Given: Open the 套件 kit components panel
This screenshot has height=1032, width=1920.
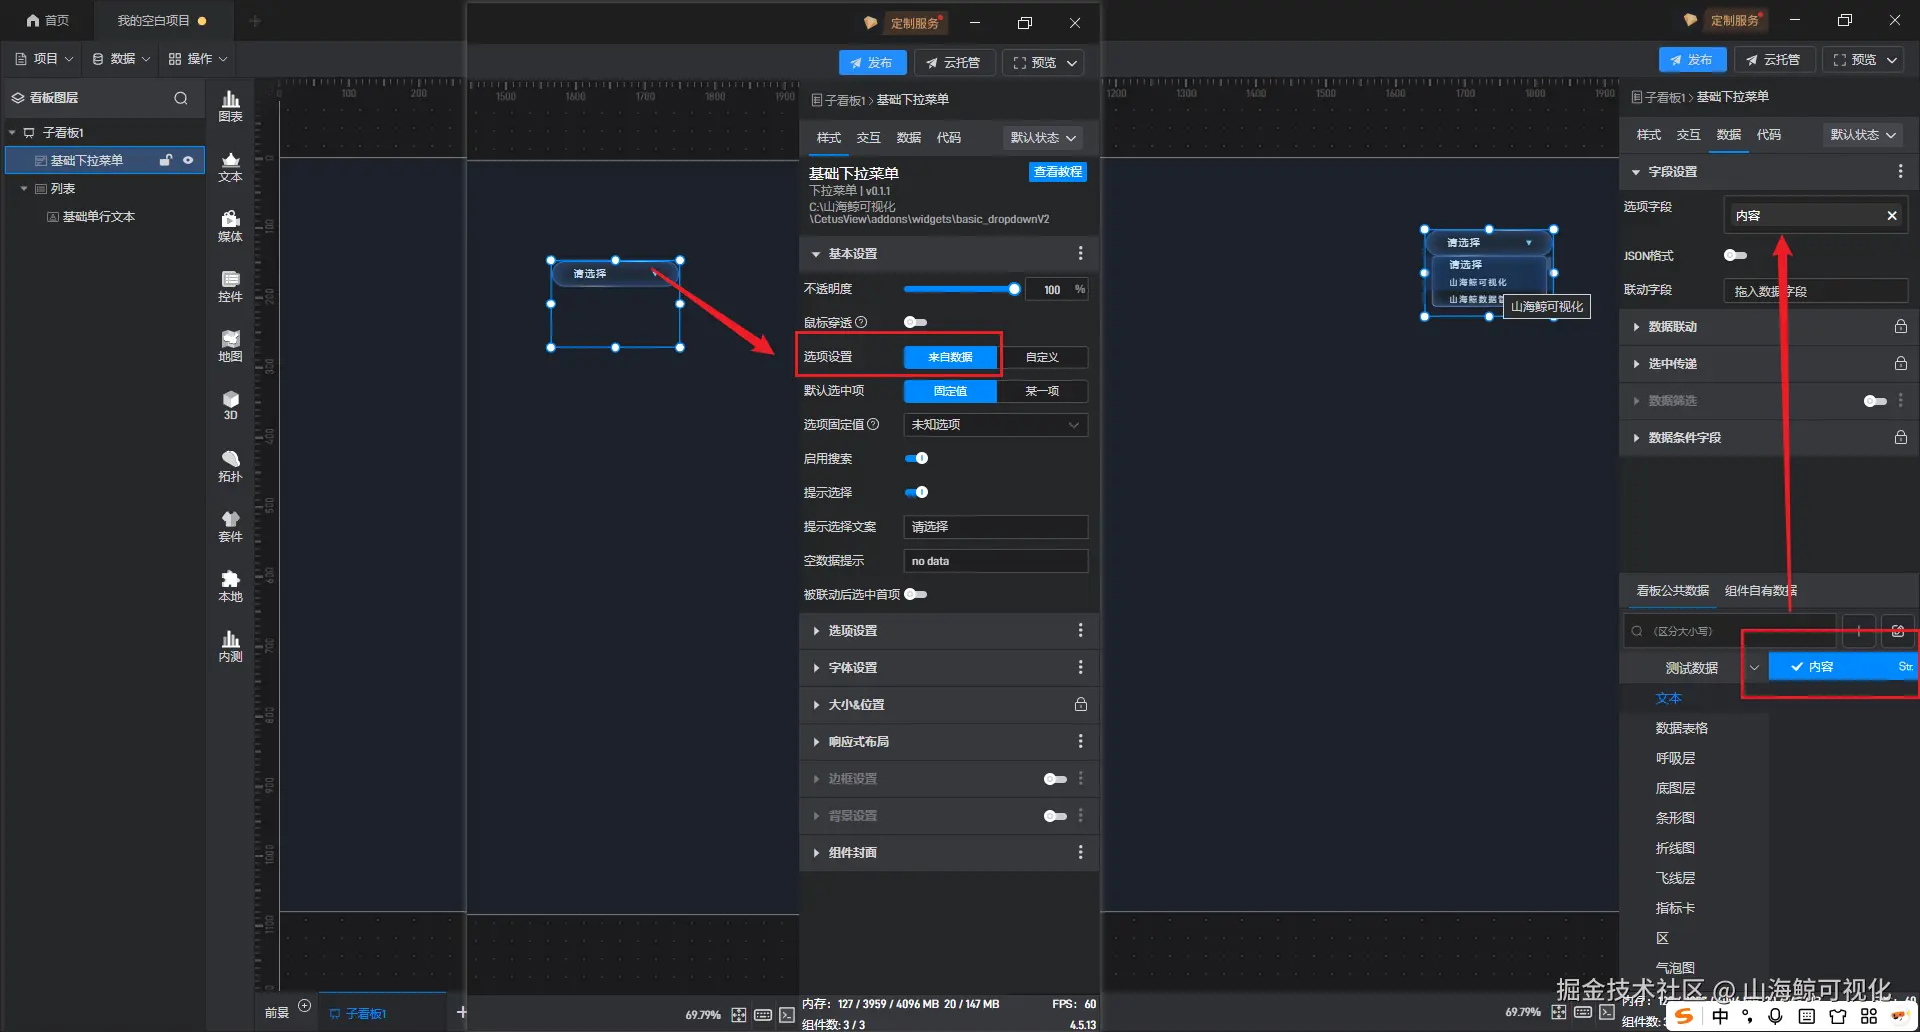Looking at the screenshot, I should tap(230, 526).
